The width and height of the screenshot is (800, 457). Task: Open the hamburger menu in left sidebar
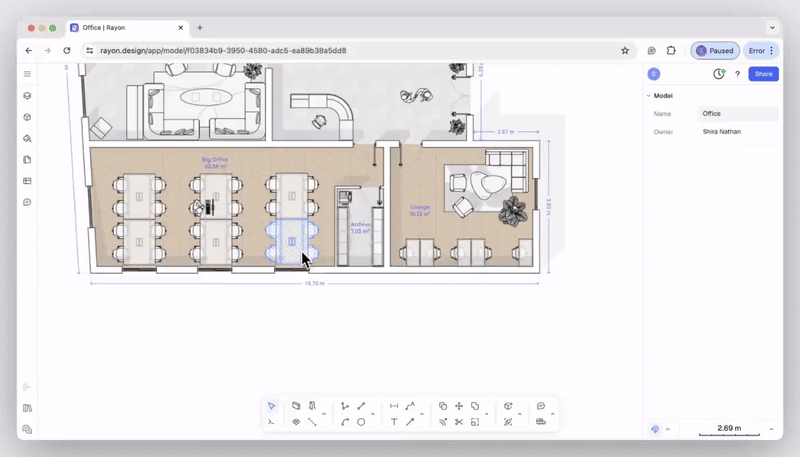28,74
